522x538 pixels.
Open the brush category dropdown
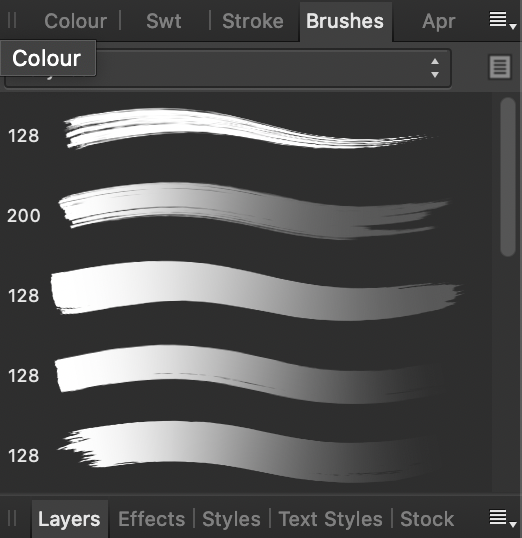coord(228,68)
